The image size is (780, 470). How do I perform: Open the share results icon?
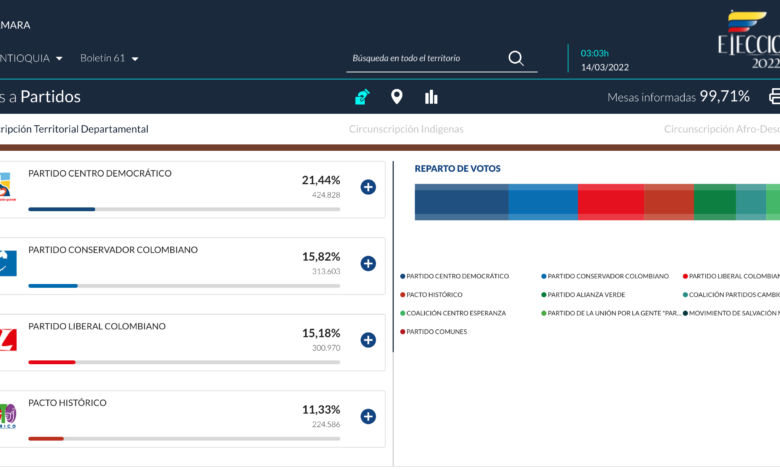[362, 97]
